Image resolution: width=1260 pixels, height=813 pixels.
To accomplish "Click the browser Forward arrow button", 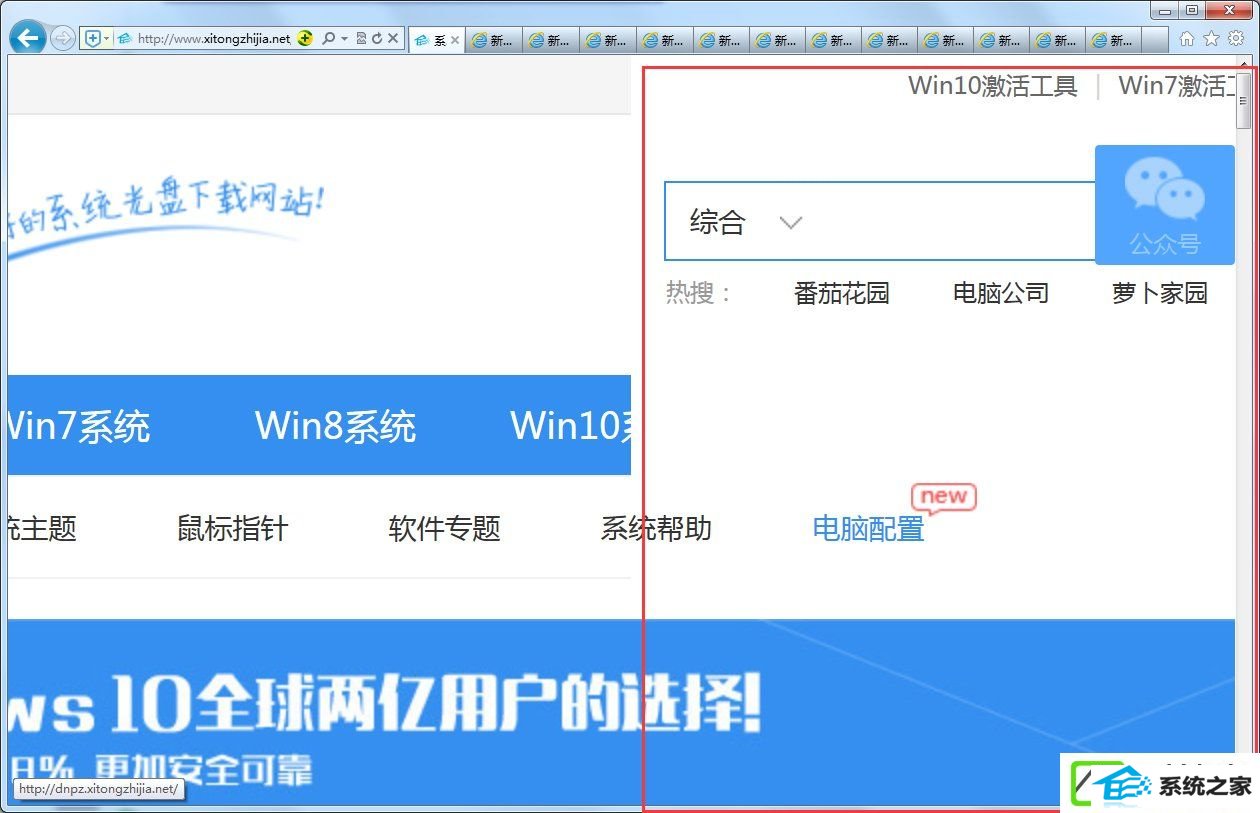I will point(63,38).
